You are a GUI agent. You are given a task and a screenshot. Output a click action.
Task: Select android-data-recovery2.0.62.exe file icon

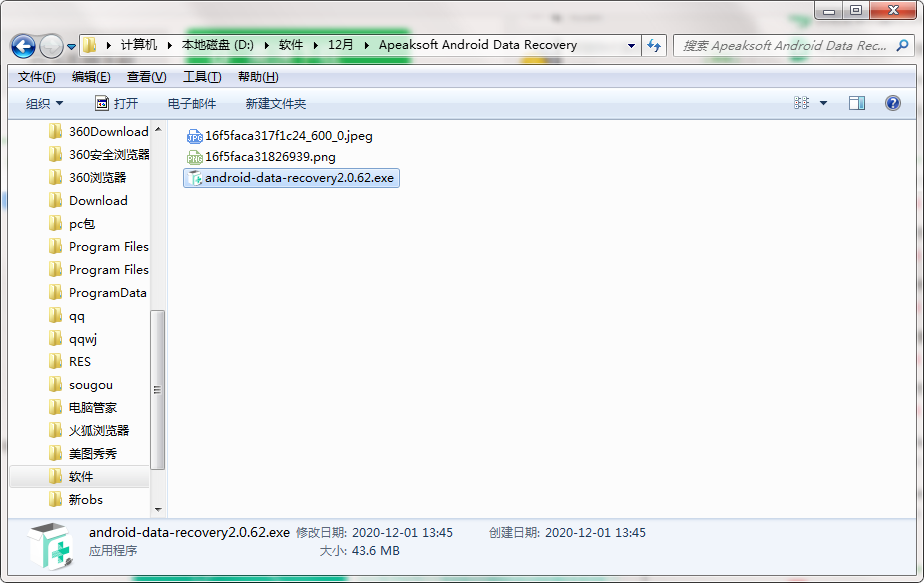pyautogui.click(x=194, y=178)
